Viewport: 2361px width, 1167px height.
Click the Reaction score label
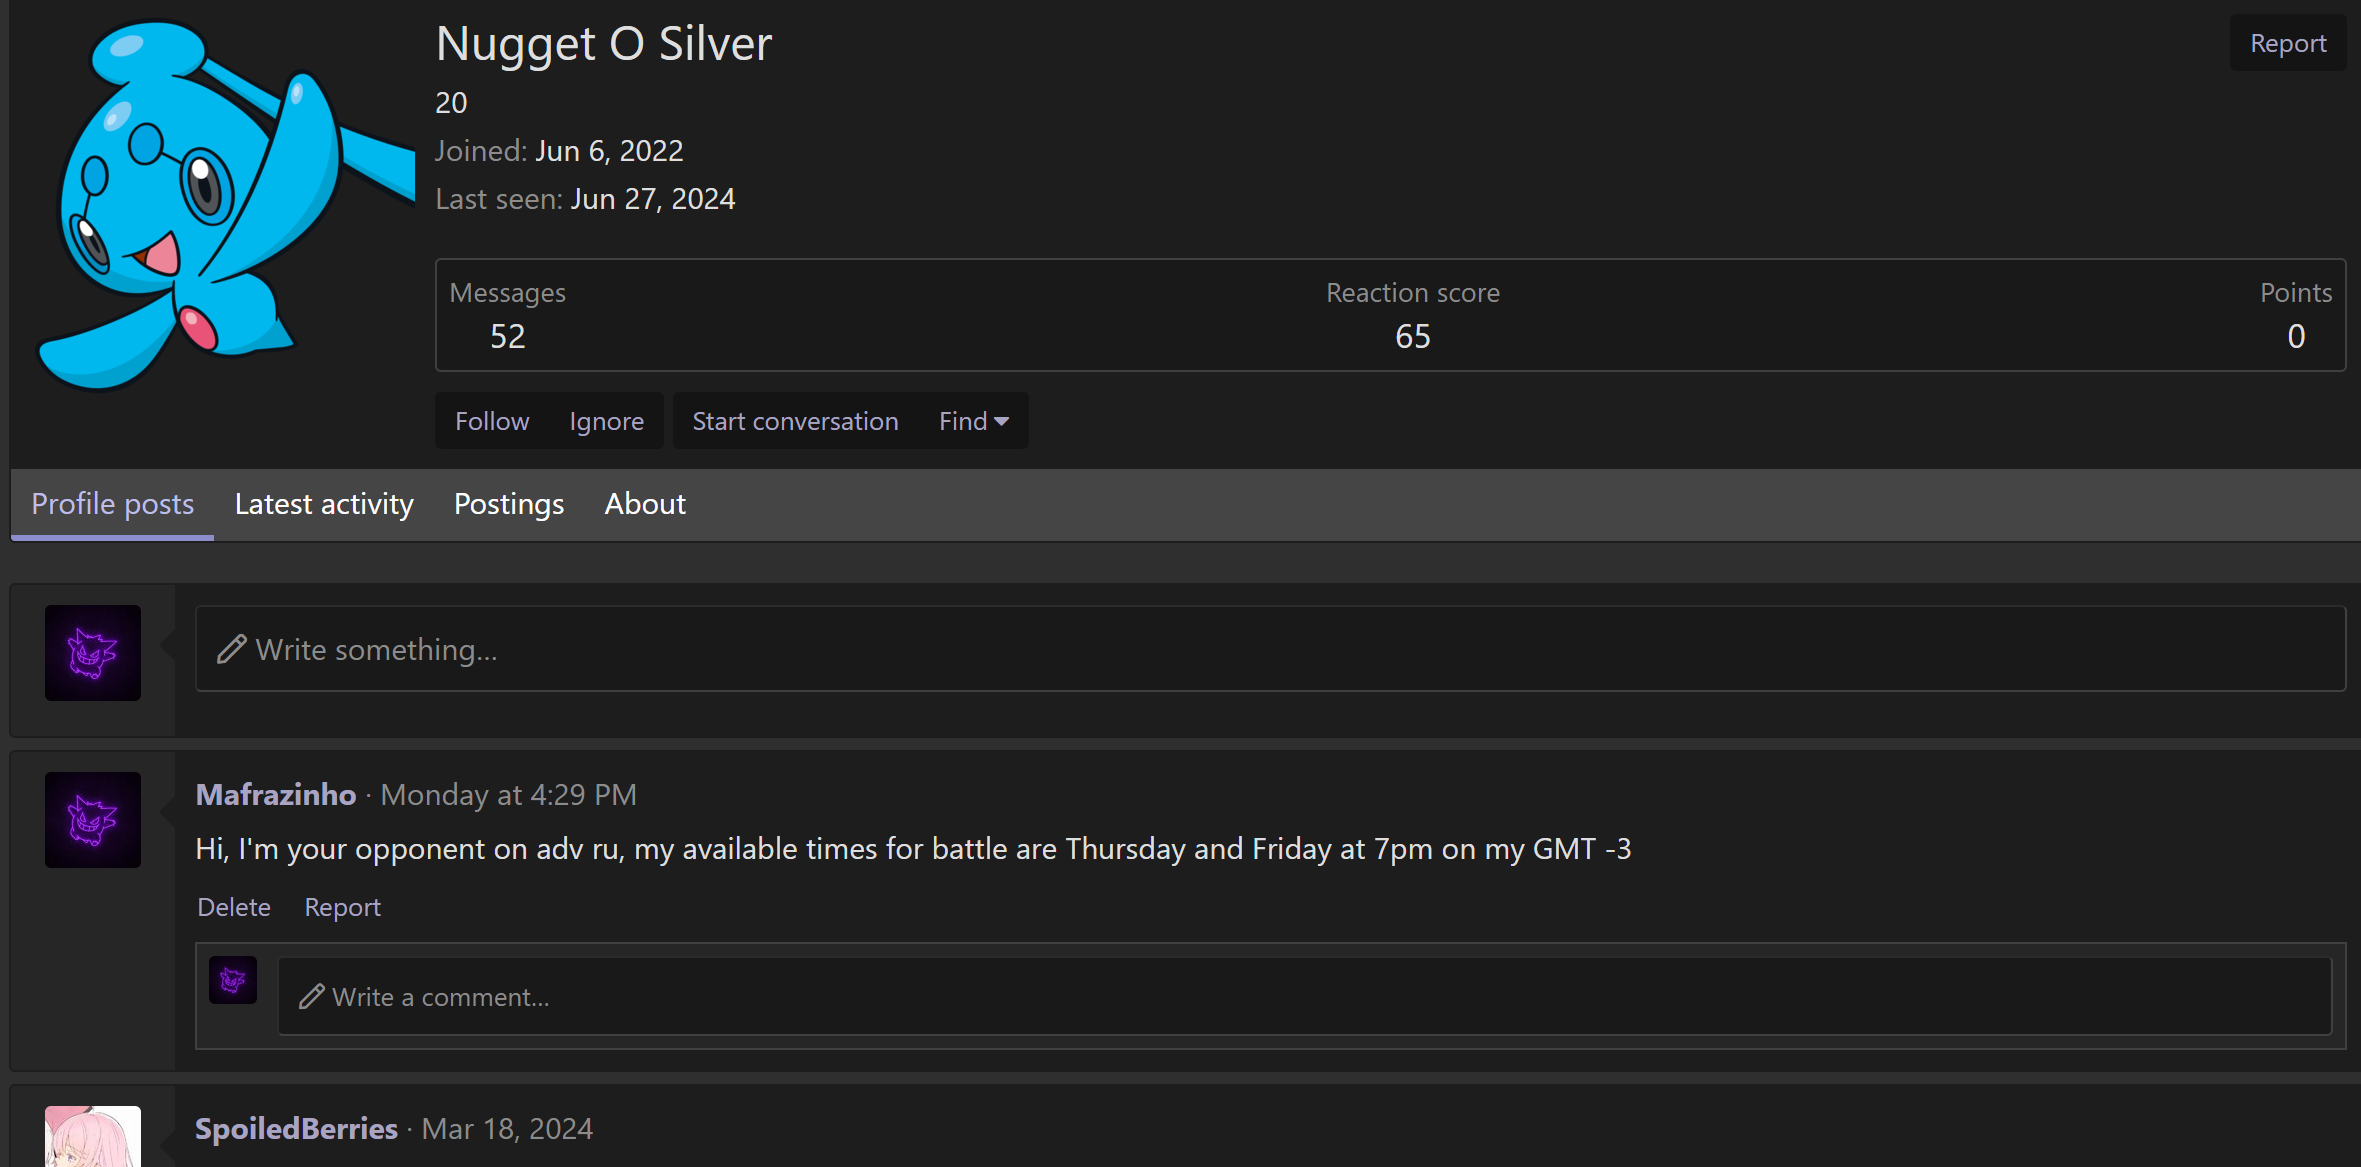(1412, 293)
